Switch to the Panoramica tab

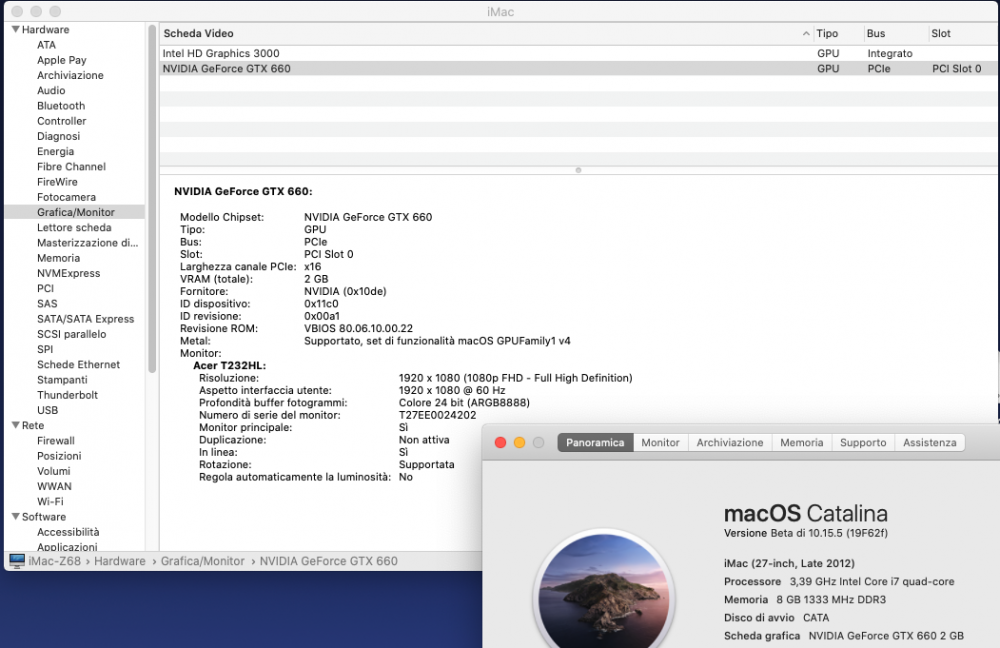point(595,442)
